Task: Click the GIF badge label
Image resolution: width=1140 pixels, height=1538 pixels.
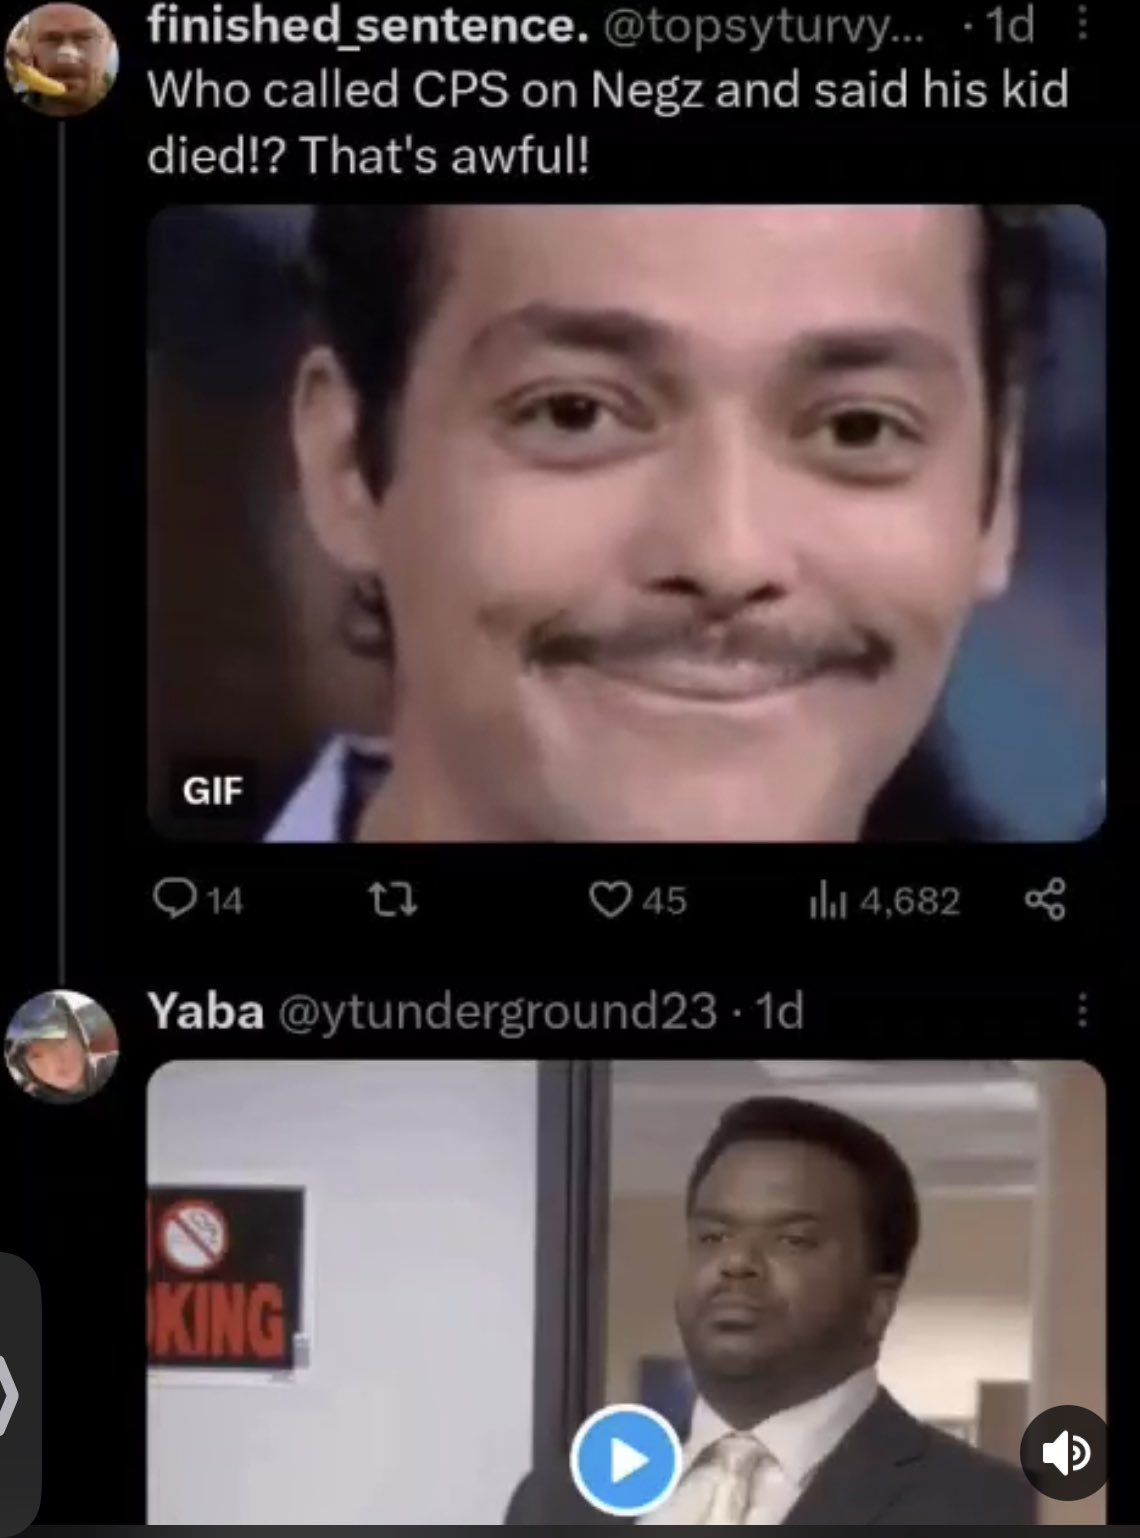Action: (212, 791)
